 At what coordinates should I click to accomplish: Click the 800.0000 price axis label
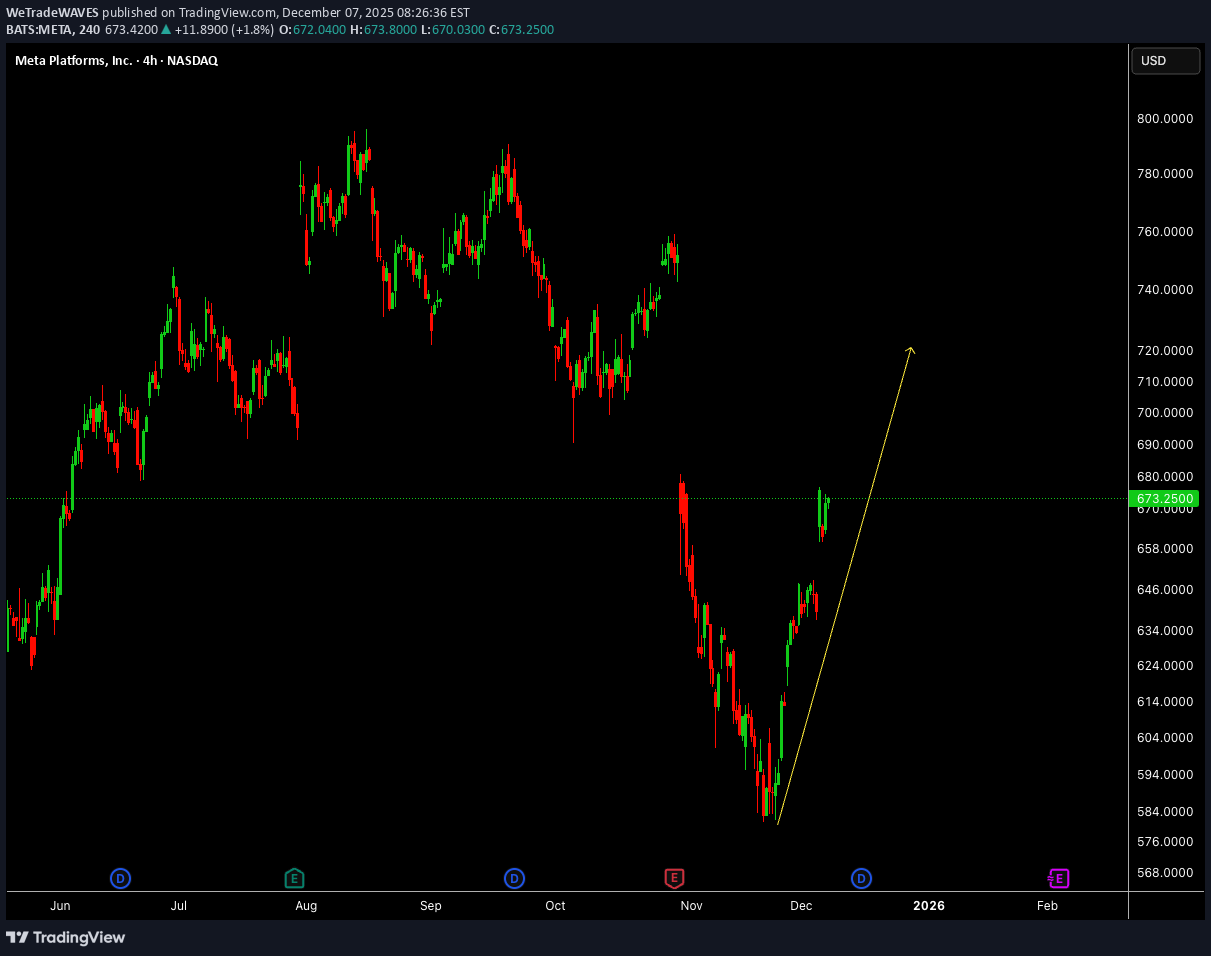[1165, 118]
